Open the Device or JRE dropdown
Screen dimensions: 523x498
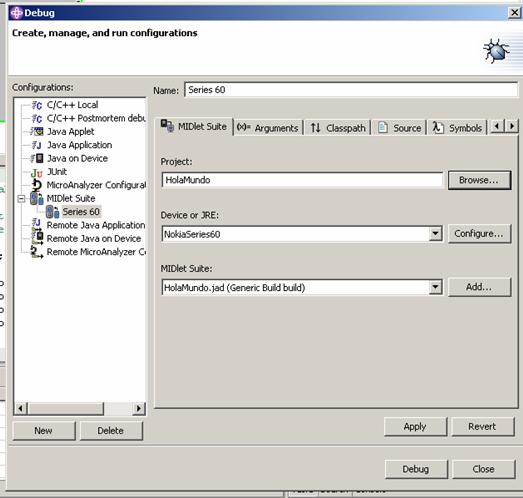tap(435, 233)
